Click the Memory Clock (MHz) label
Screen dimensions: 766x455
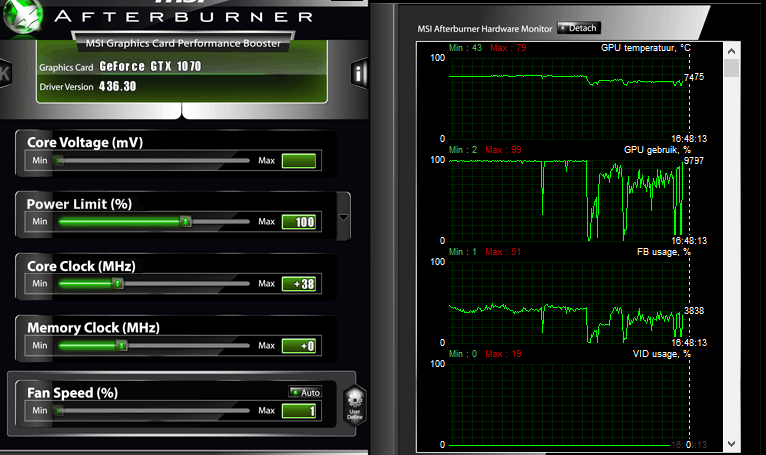93,328
